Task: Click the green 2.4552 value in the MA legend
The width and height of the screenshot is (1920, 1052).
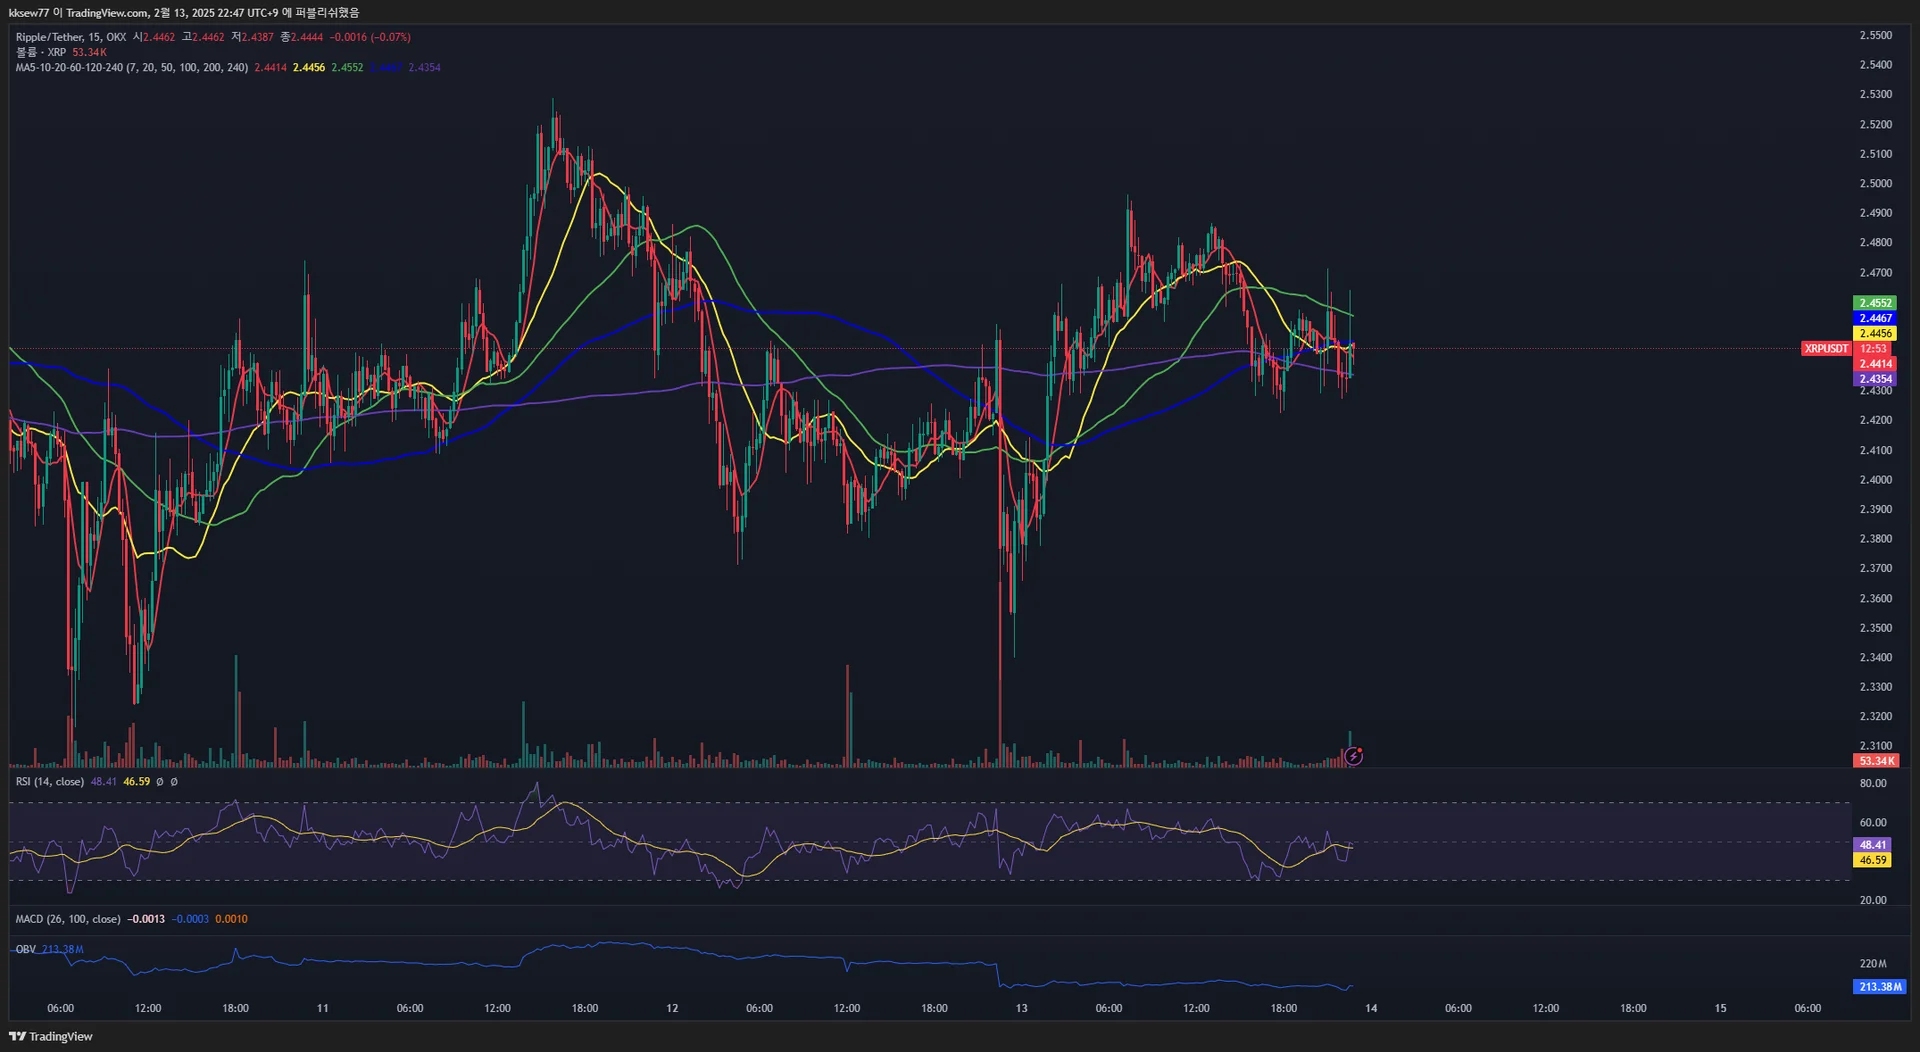Action: pyautogui.click(x=347, y=68)
